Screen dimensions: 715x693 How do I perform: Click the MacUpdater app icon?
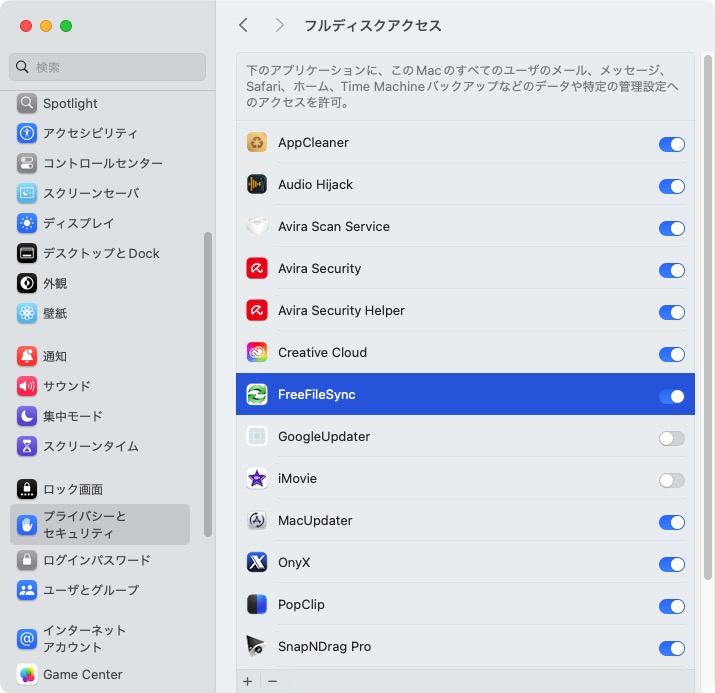(257, 521)
